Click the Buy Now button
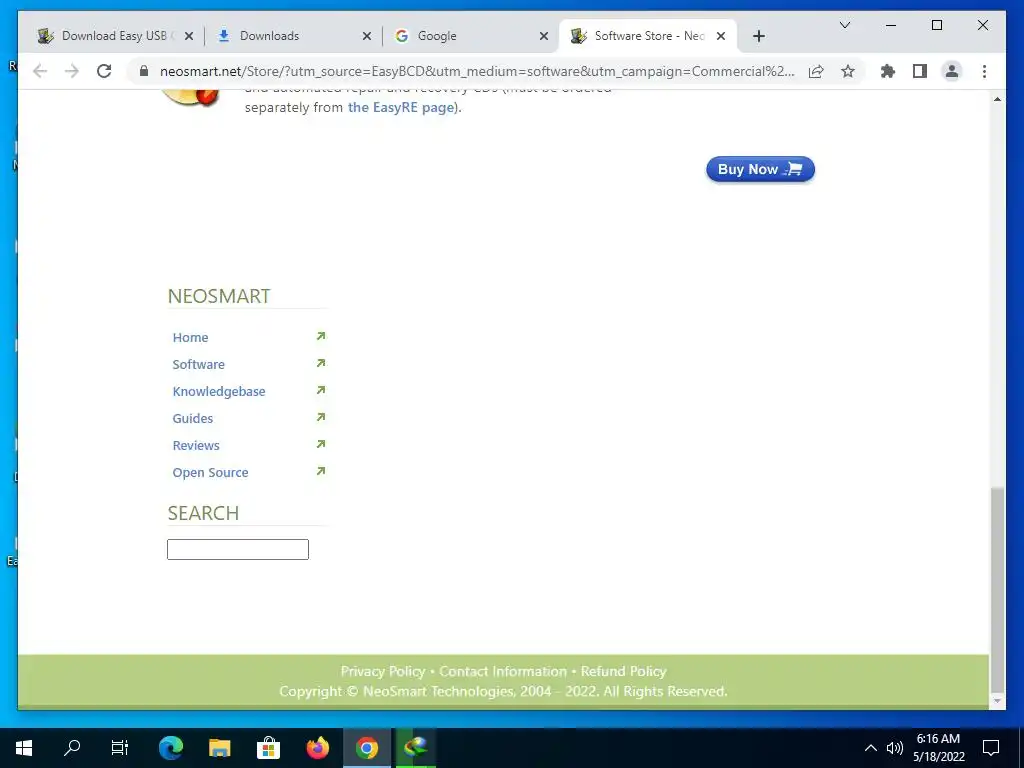 760,169
